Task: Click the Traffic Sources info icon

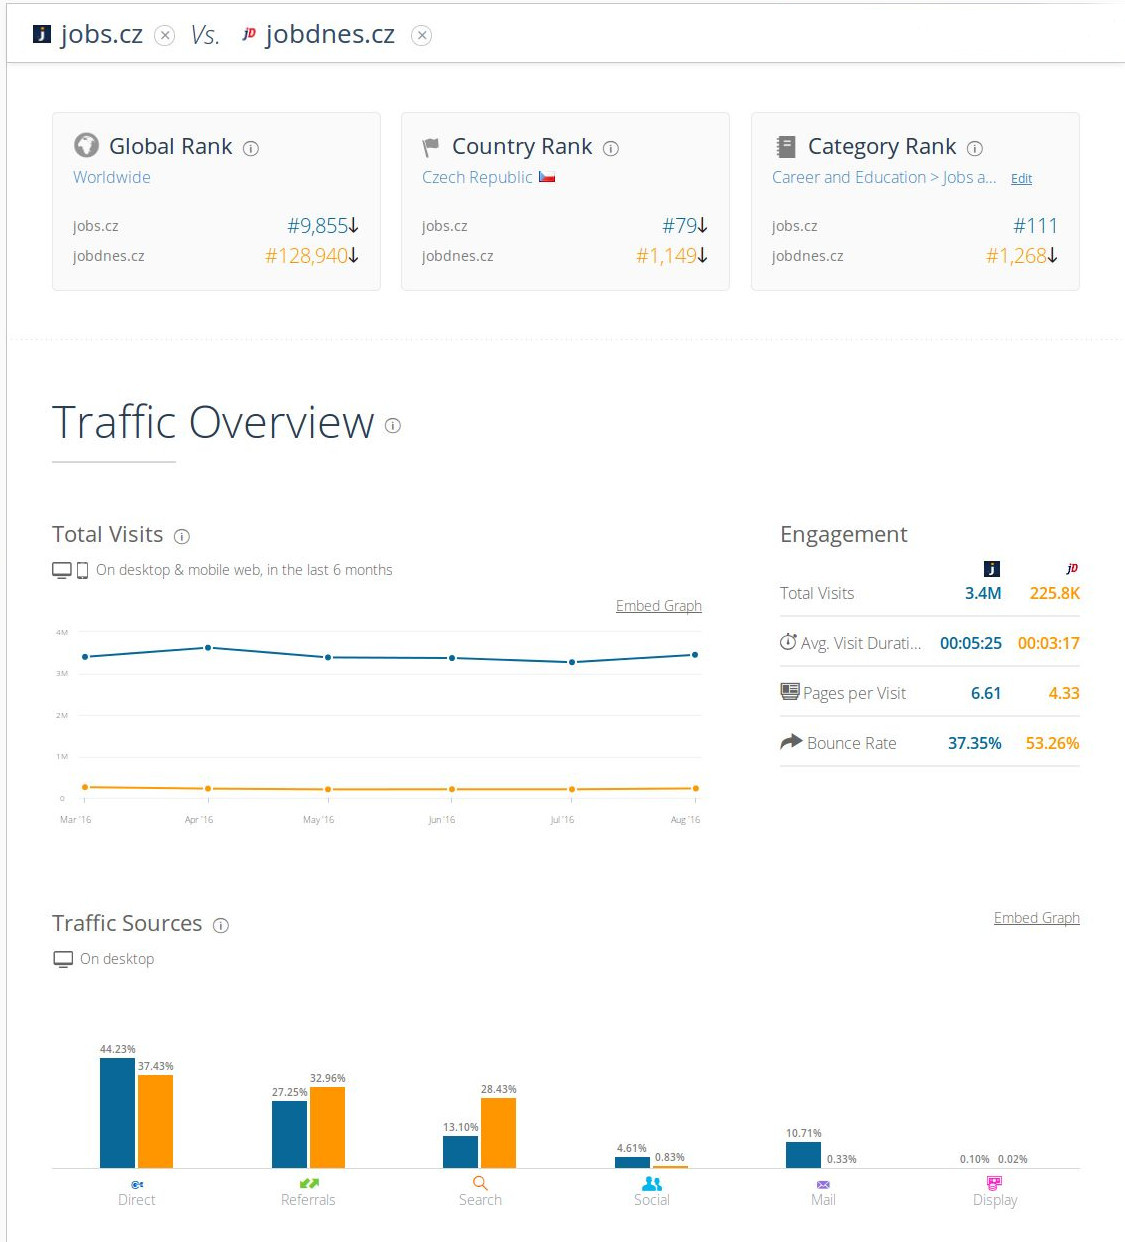Action: (x=221, y=926)
